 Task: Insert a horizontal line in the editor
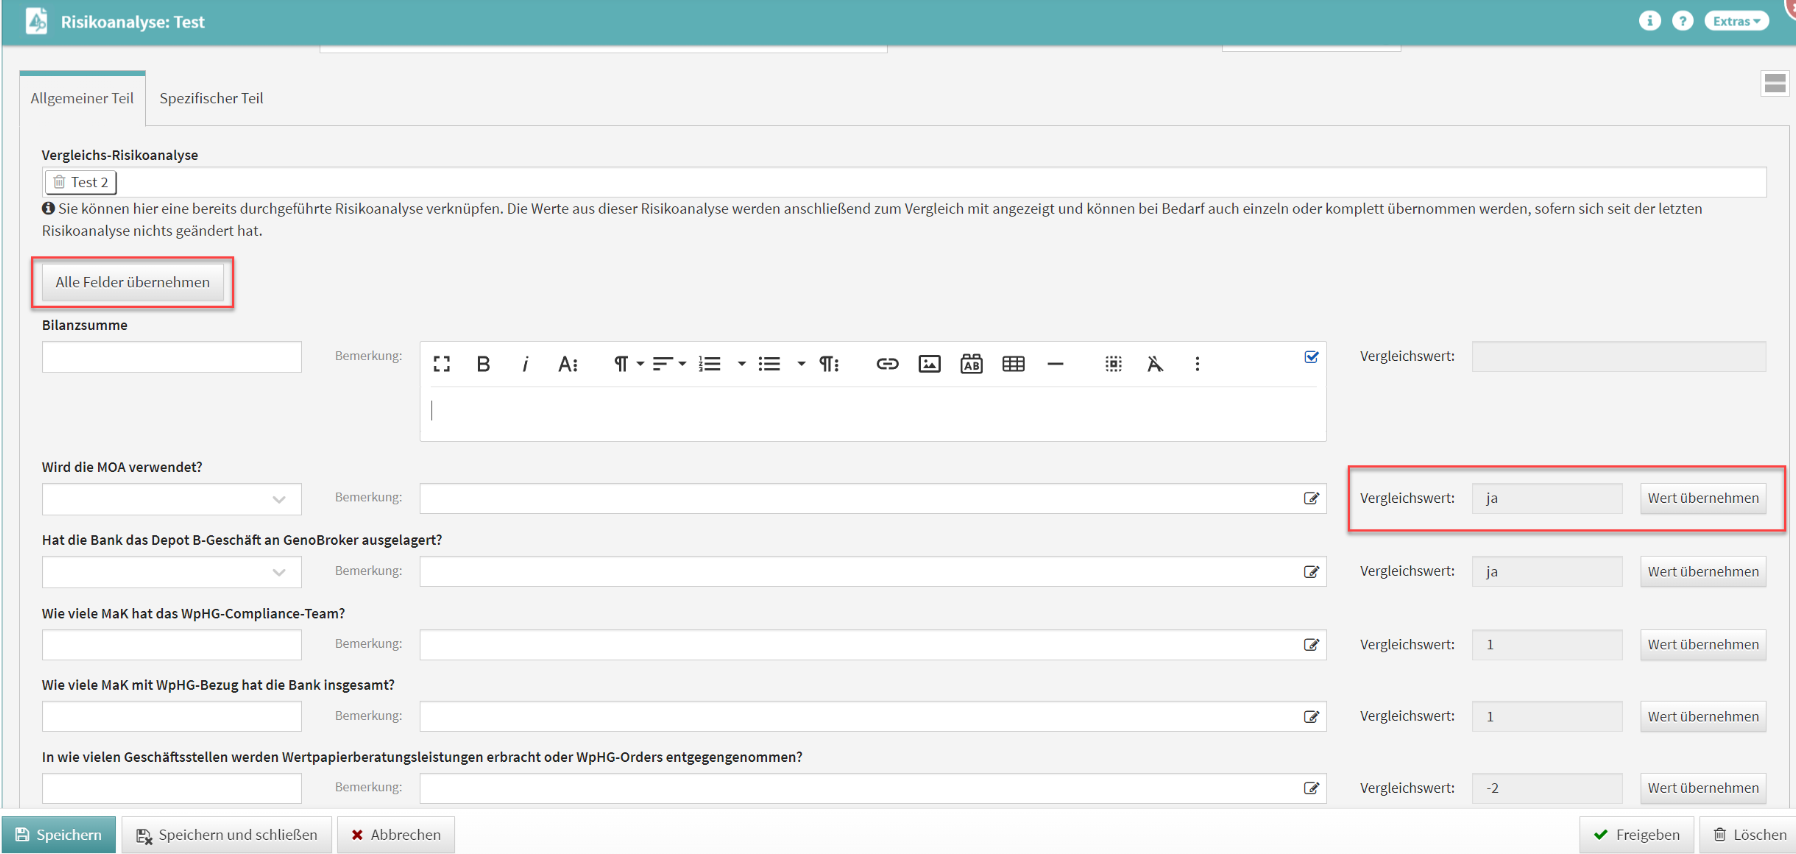pyautogui.click(x=1055, y=364)
